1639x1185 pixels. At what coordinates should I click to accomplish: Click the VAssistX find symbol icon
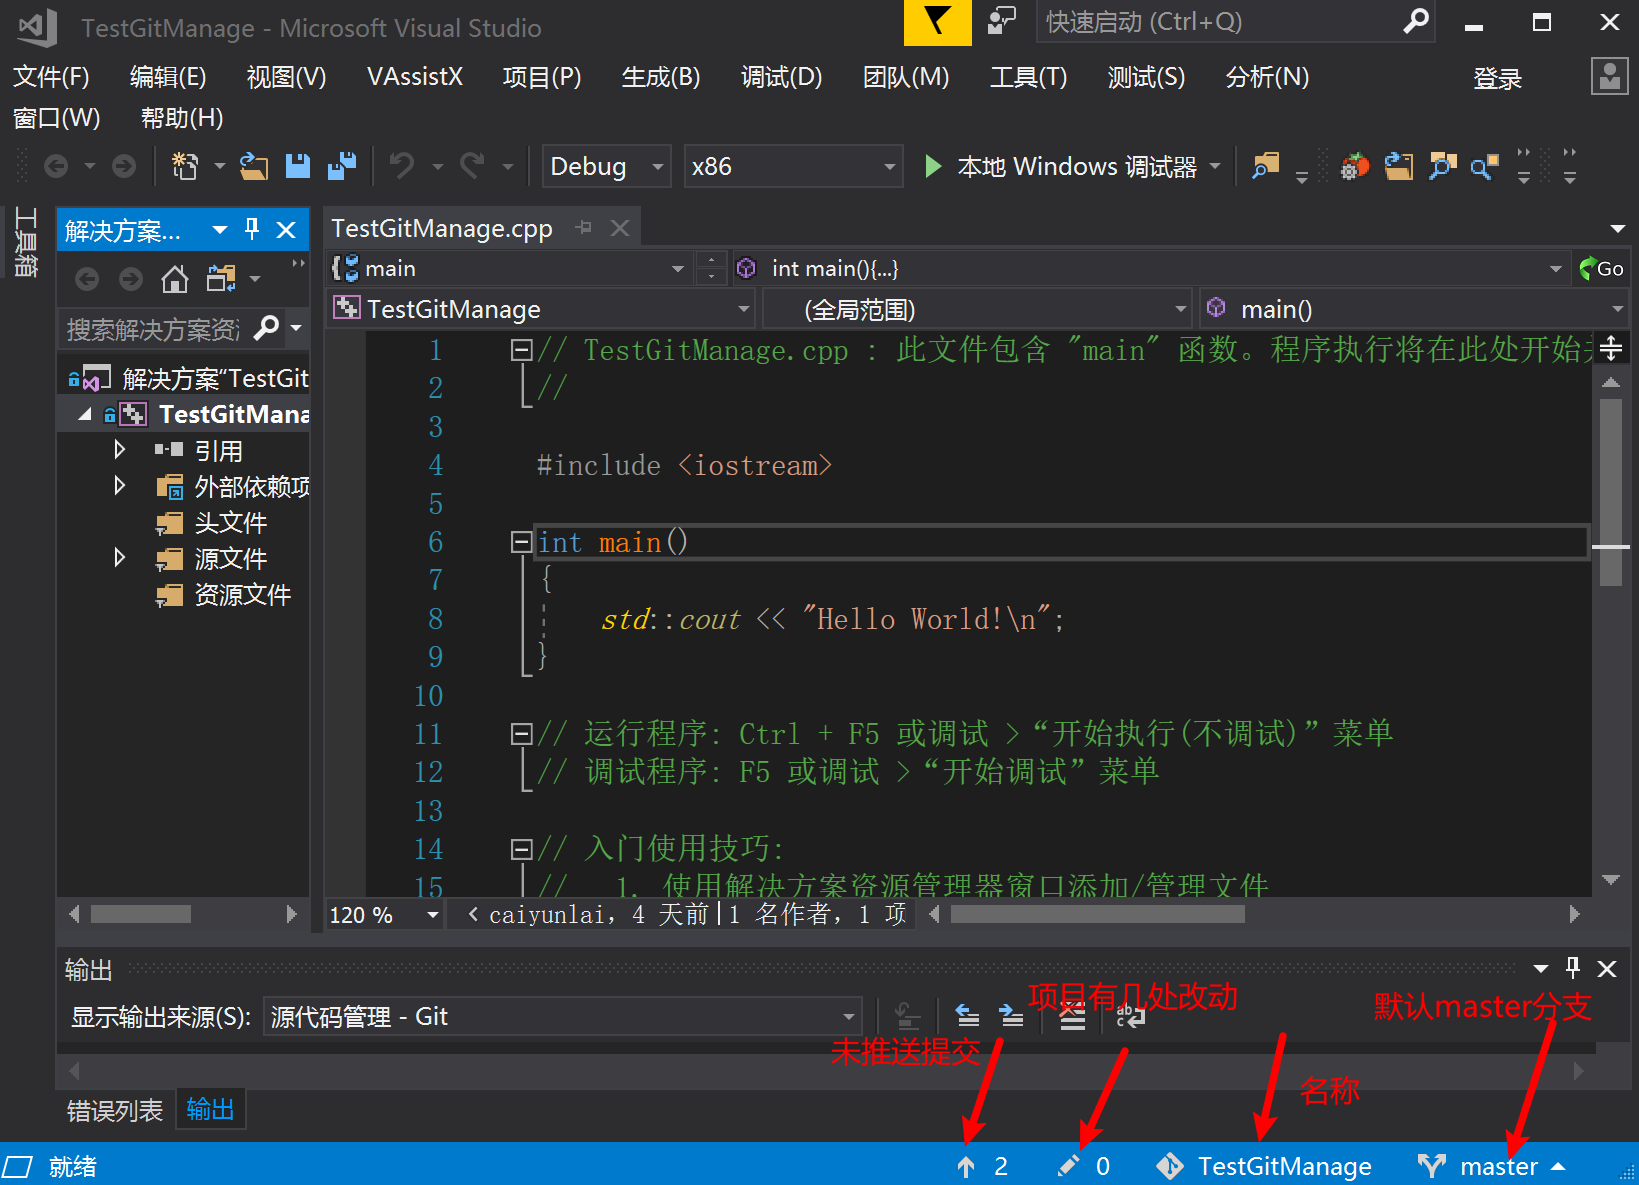click(1442, 166)
